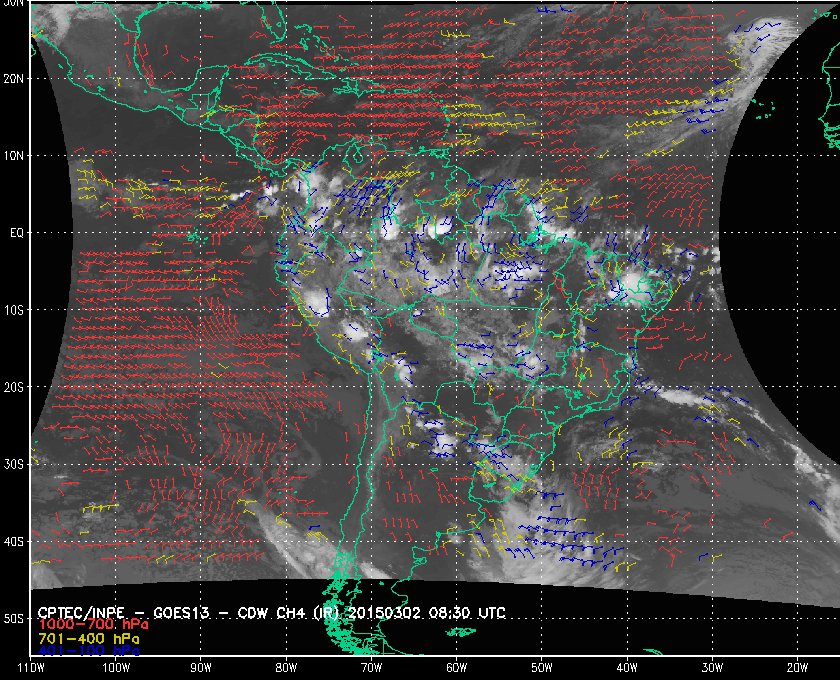Screen dimensions: 840x680
Task: Click the 80W longitude axis label
Action: click(x=286, y=668)
